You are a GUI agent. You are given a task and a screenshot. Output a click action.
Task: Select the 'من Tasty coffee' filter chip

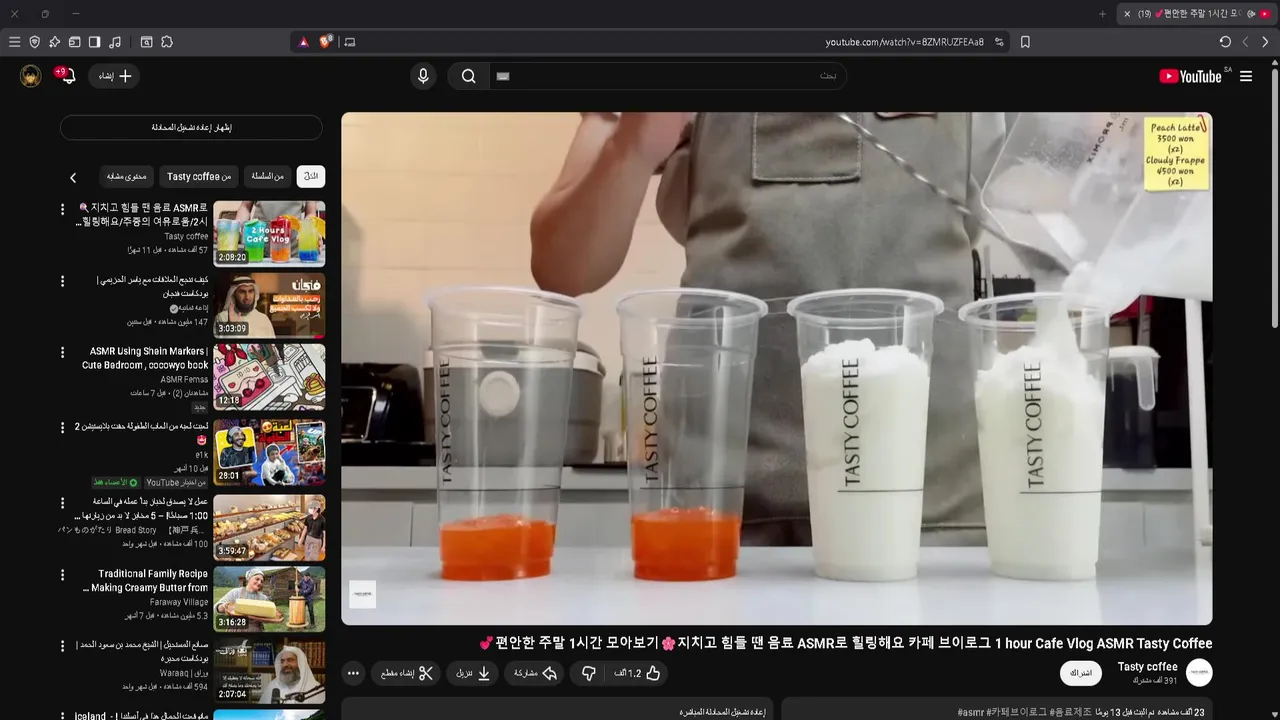point(199,176)
